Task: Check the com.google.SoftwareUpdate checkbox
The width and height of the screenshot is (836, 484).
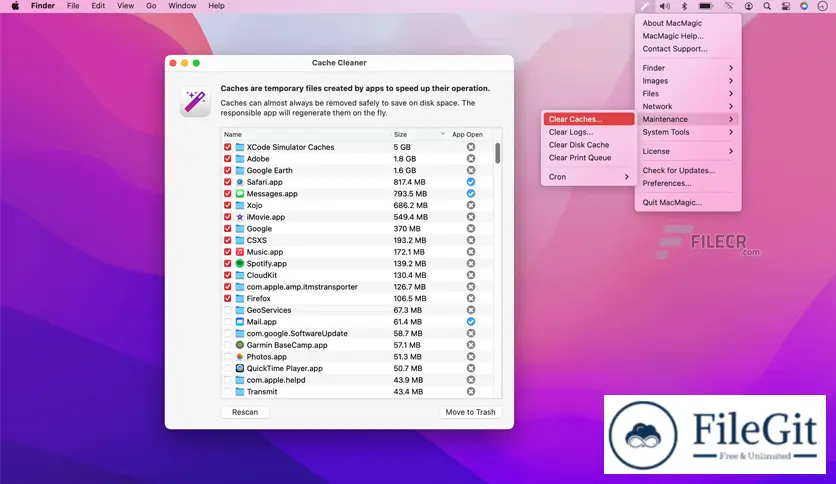Action: (x=228, y=333)
